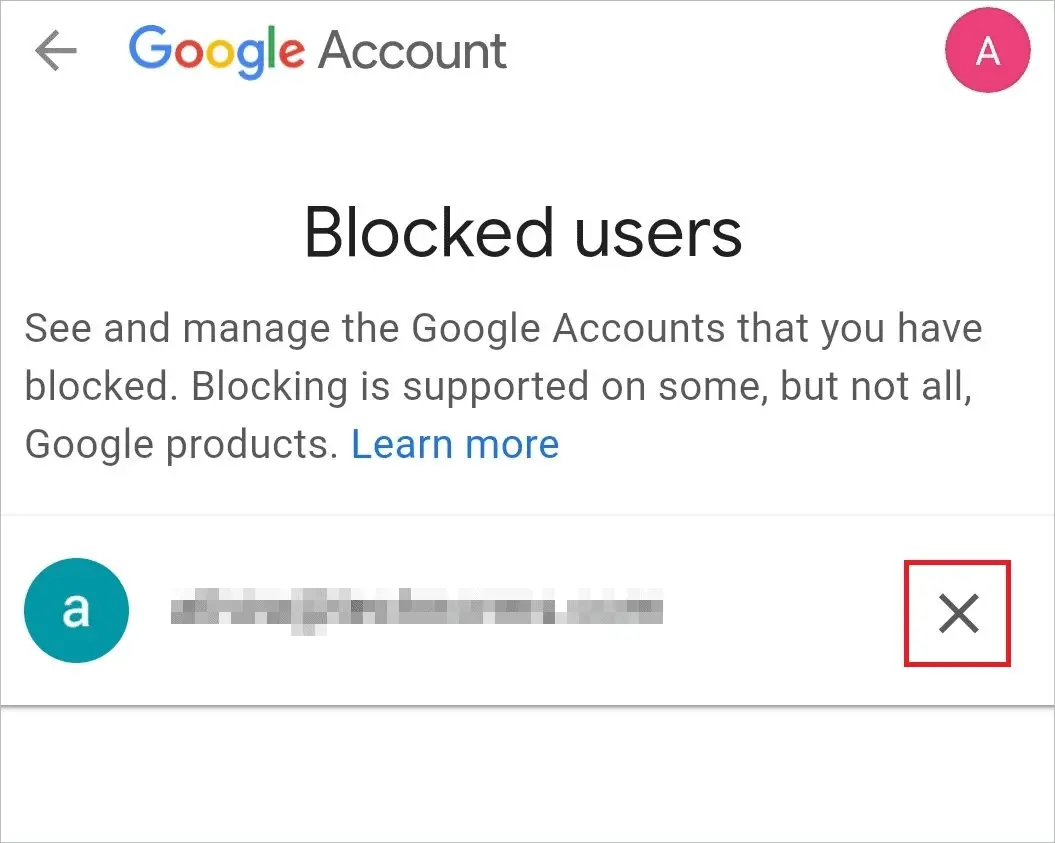Click 'Google products.' text in description
1055x843 pixels.
[x=181, y=445]
